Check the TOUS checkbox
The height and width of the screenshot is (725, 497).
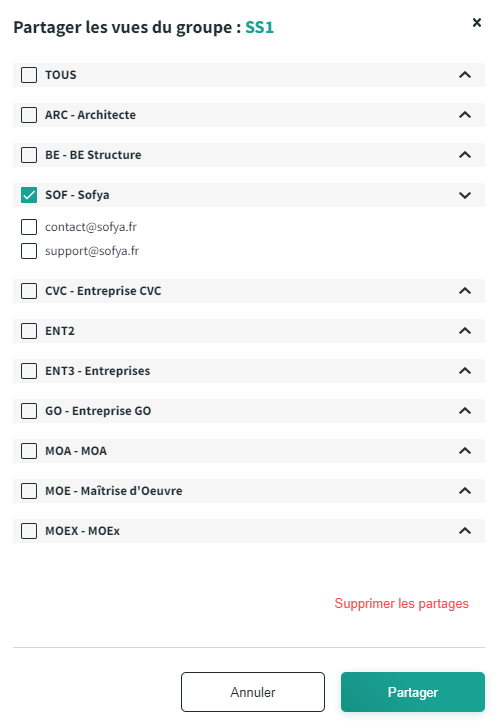(x=29, y=75)
